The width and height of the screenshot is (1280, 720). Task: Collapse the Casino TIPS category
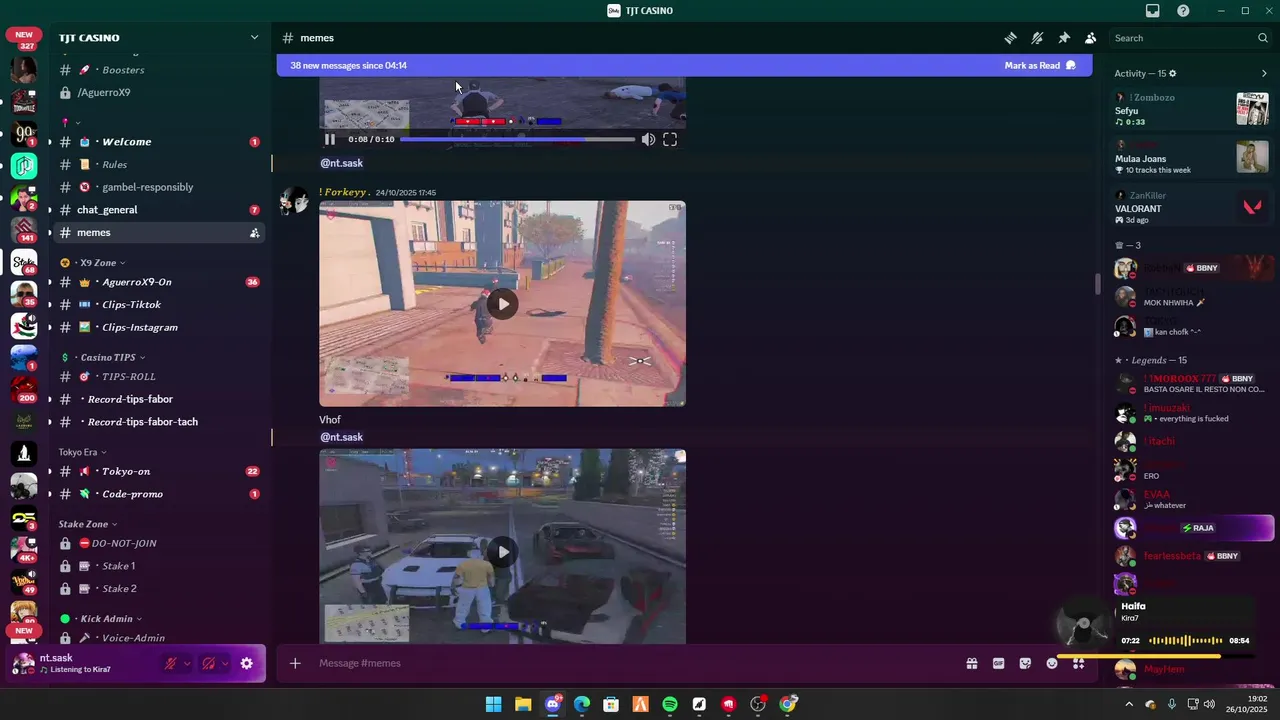104,357
